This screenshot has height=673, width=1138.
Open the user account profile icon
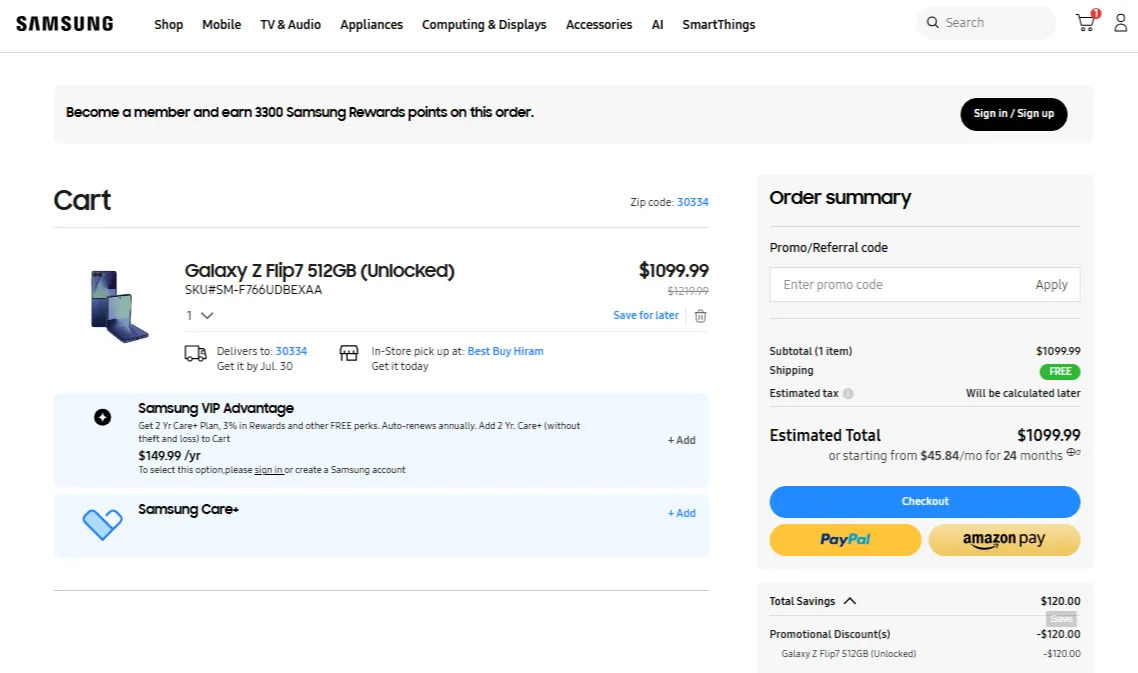coord(1121,23)
